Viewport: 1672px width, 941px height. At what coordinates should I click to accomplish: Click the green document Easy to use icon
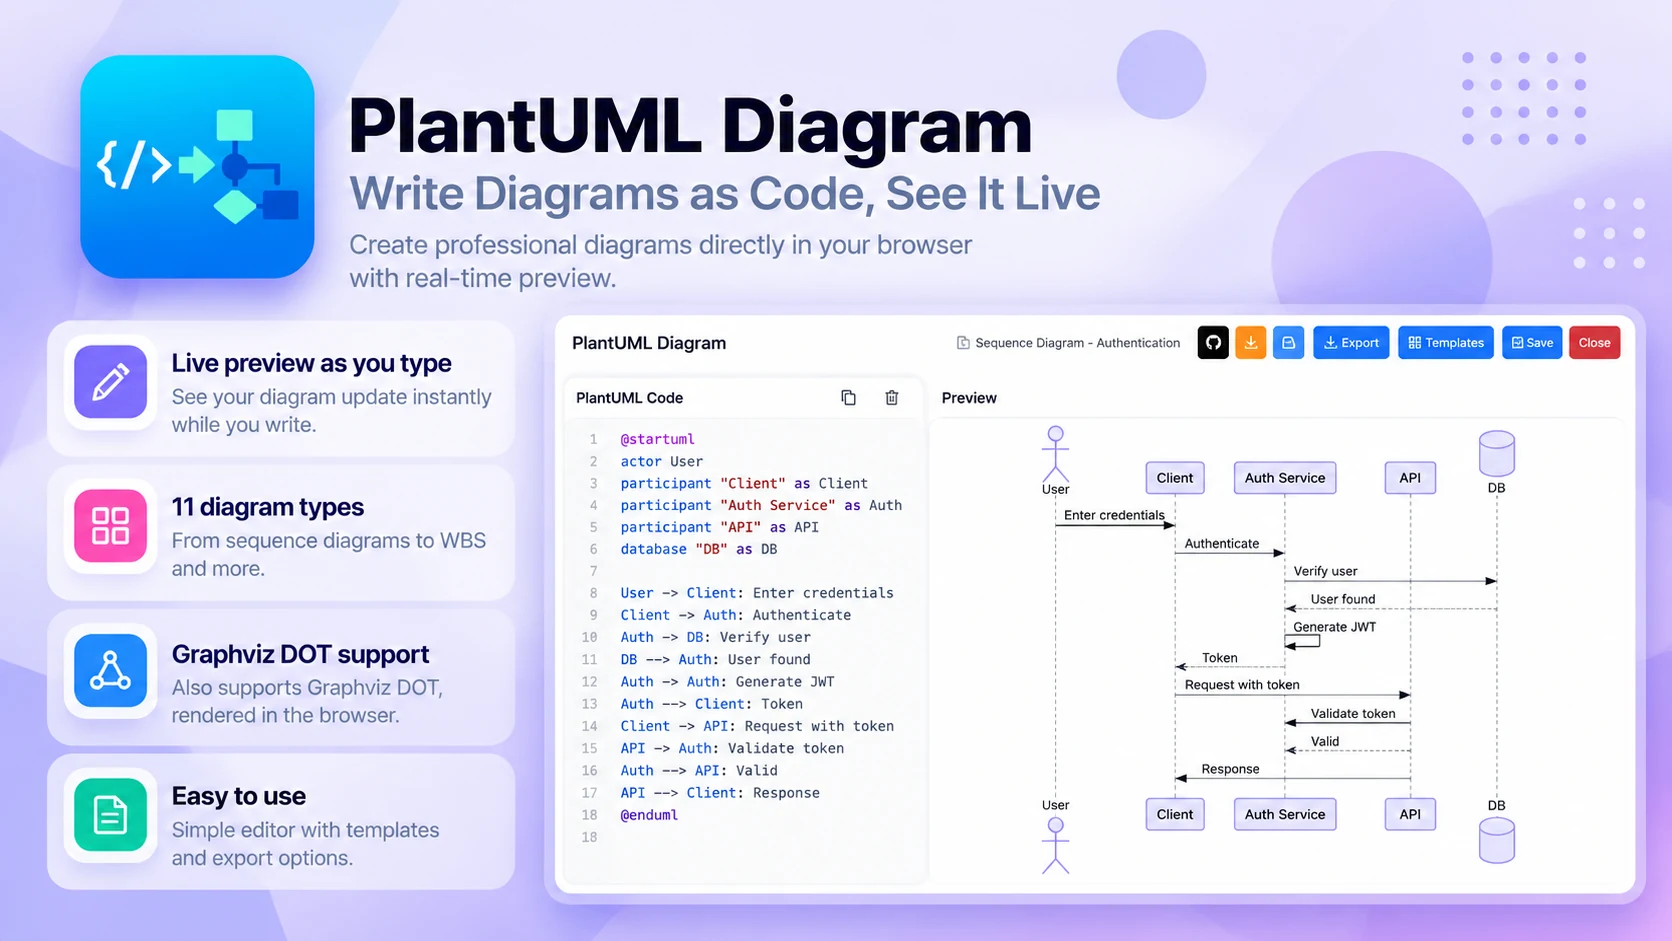pyautogui.click(x=111, y=815)
